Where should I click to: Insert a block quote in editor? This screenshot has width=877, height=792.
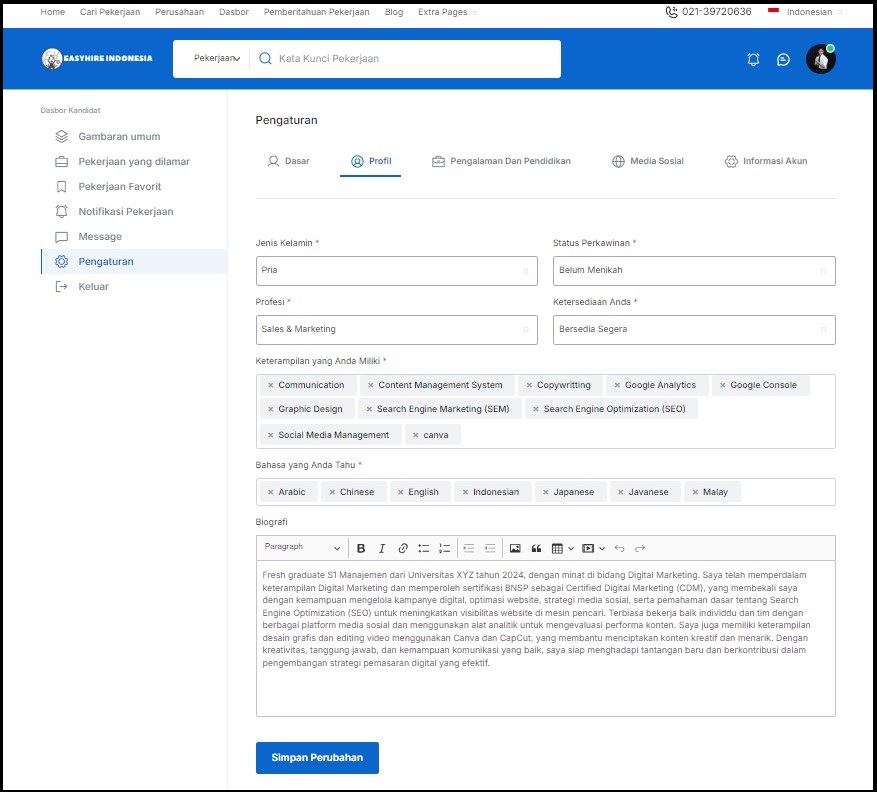536,548
